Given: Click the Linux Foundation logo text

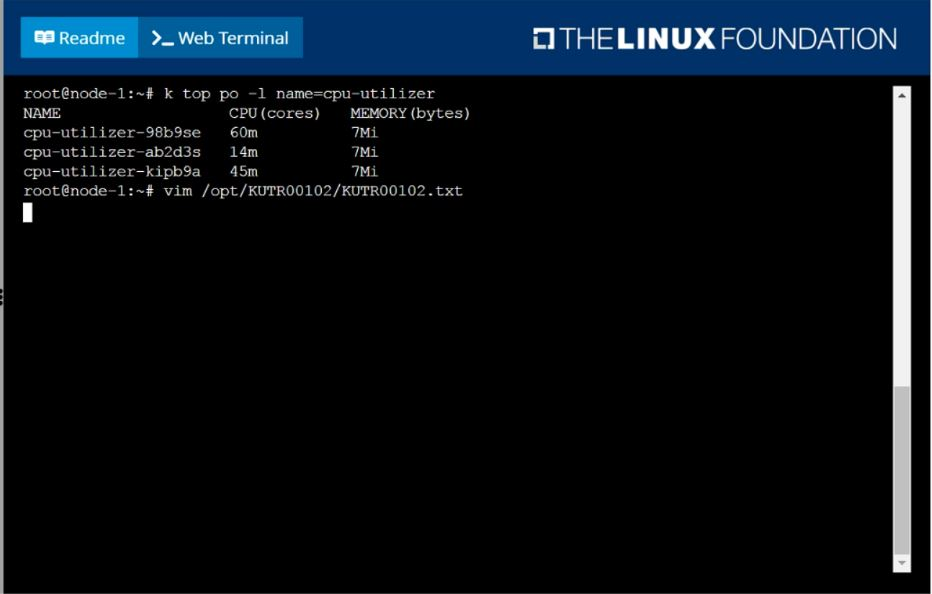Looking at the screenshot, I should tap(727, 39).
